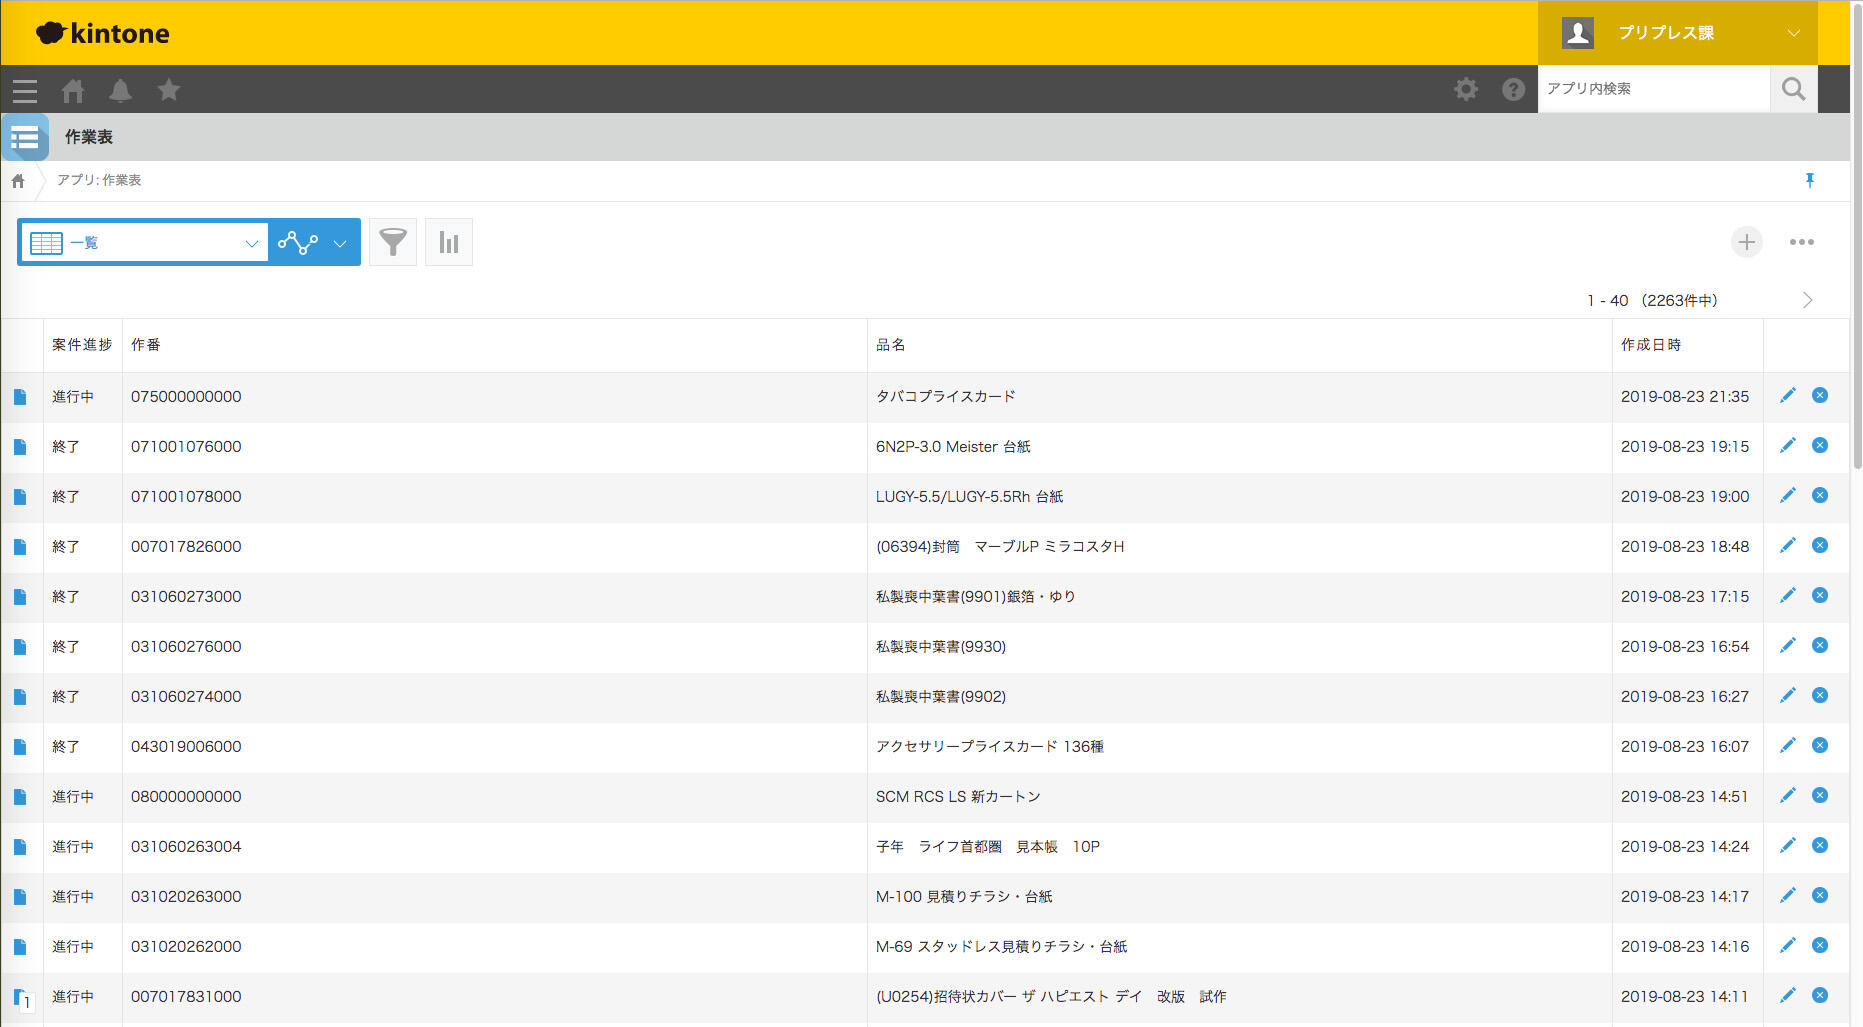The height and width of the screenshot is (1027, 1863).
Task: Click the 案件進捗 column header
Action: tap(82, 345)
